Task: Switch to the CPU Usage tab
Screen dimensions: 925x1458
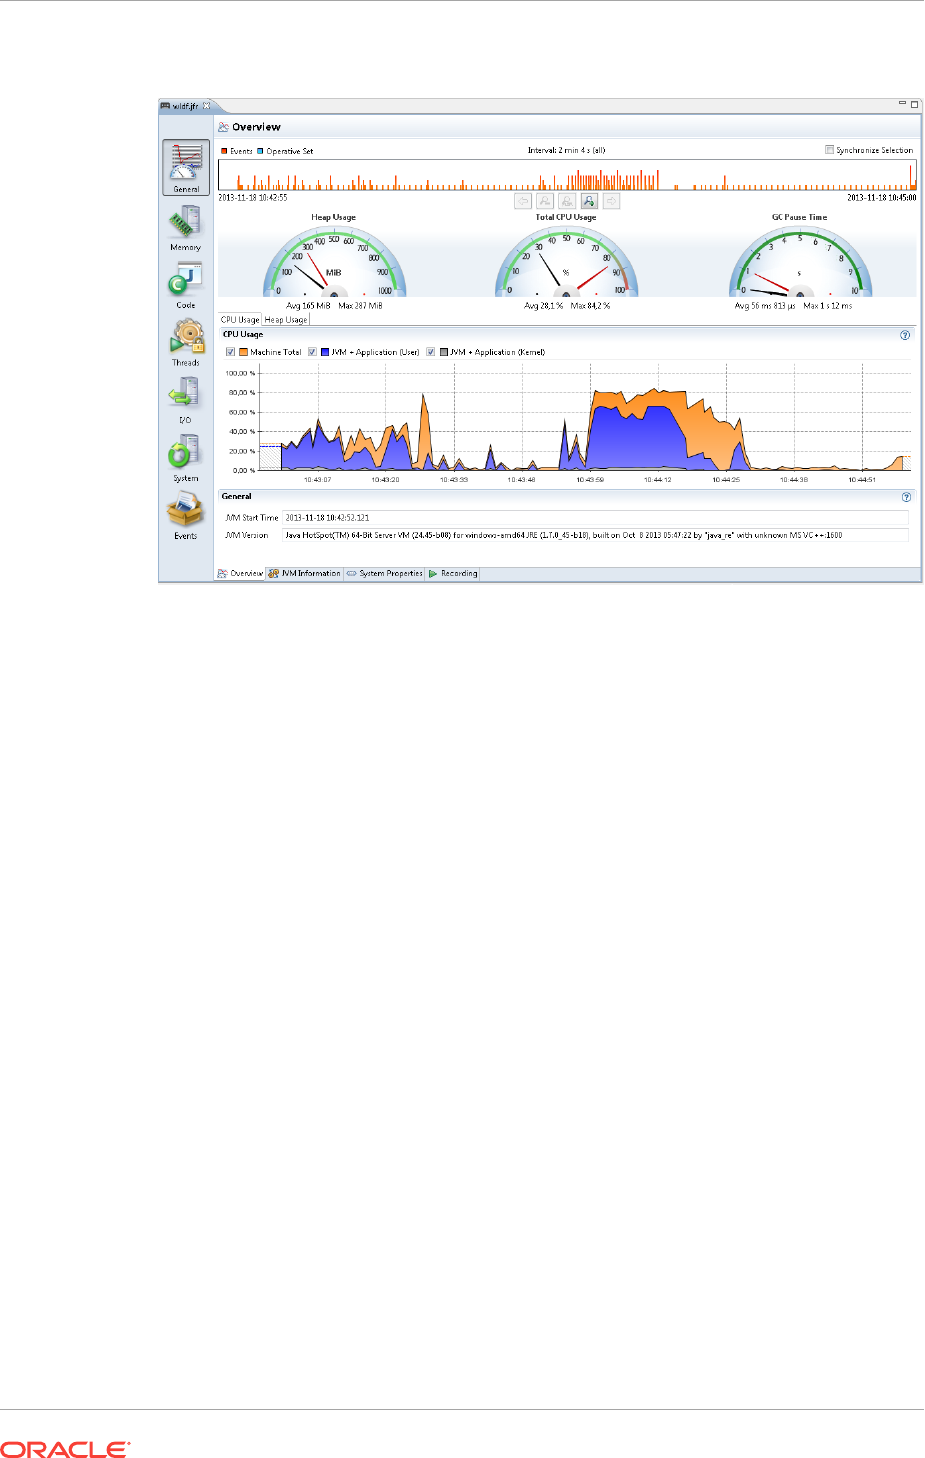Action: [240, 320]
